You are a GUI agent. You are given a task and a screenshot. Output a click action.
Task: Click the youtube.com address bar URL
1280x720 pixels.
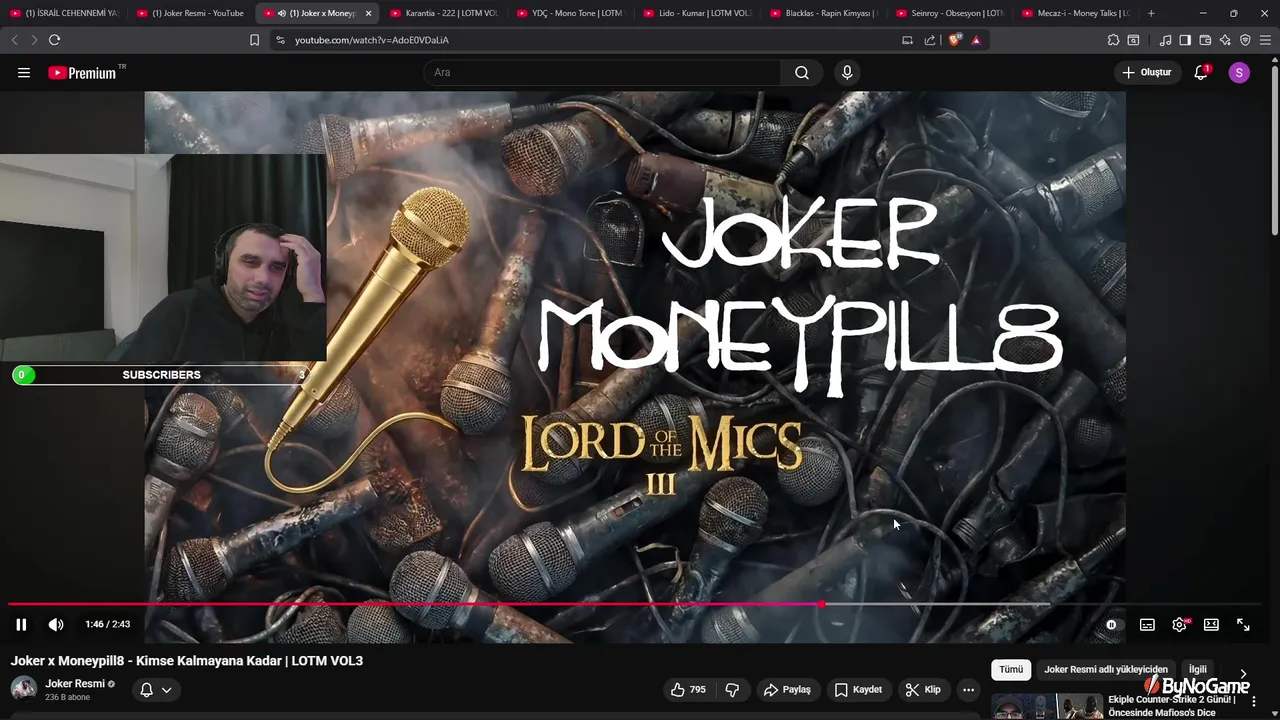click(371, 40)
